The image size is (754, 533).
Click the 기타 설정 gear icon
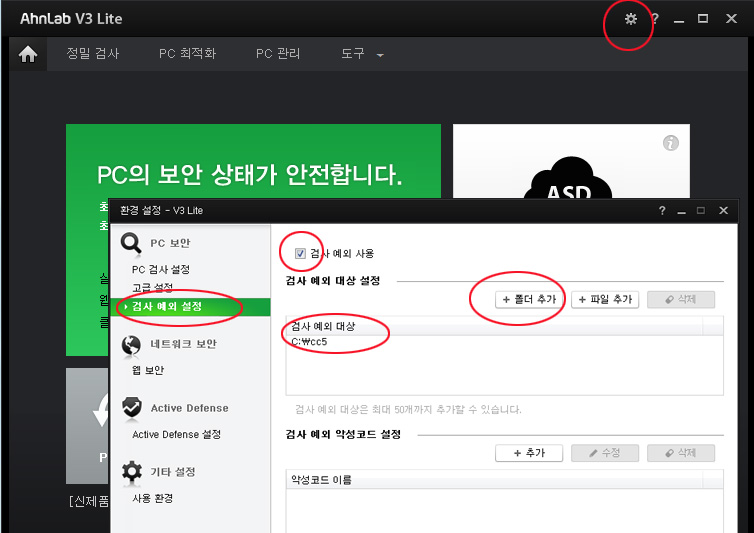pyautogui.click(x=131, y=471)
